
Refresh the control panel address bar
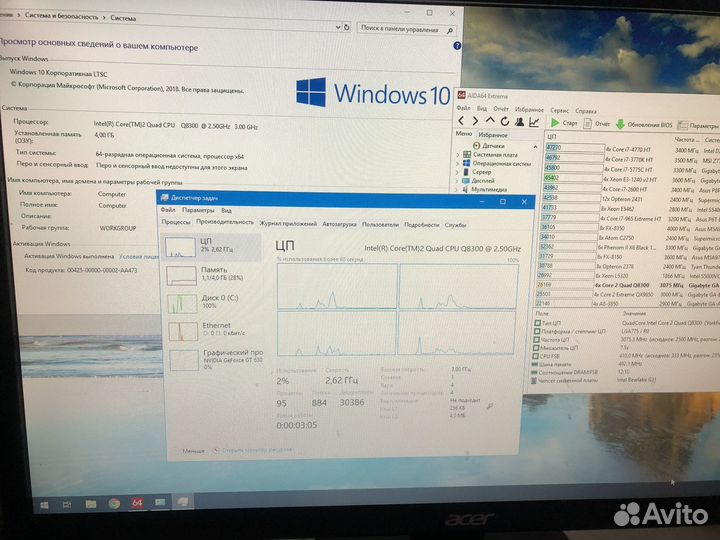(x=347, y=28)
